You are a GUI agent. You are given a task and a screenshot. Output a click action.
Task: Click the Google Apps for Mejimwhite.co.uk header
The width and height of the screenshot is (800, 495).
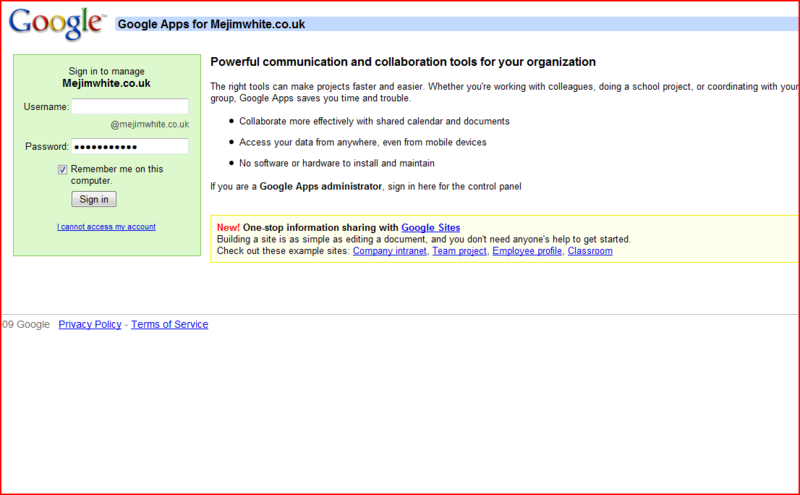(x=211, y=24)
